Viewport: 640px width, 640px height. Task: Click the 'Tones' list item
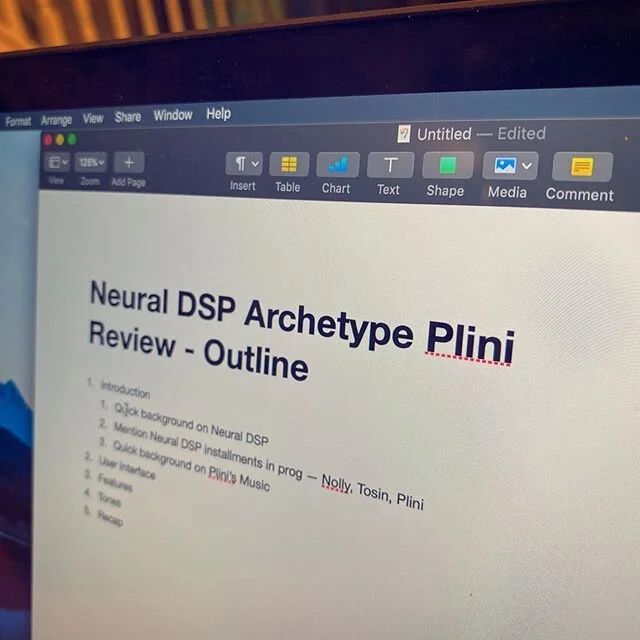(109, 498)
